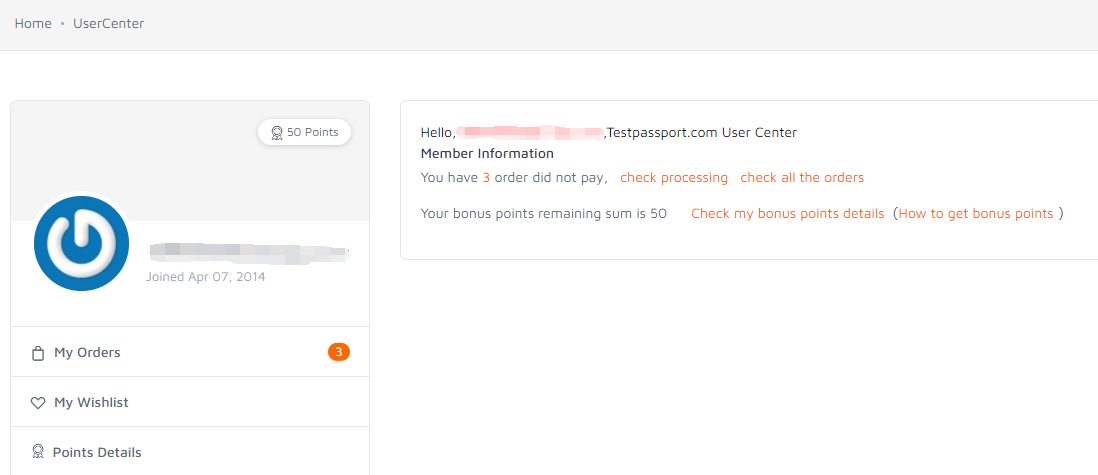Screen dimensions: 1098x475
Task: Follow the check all the orders link
Action: click(x=802, y=178)
